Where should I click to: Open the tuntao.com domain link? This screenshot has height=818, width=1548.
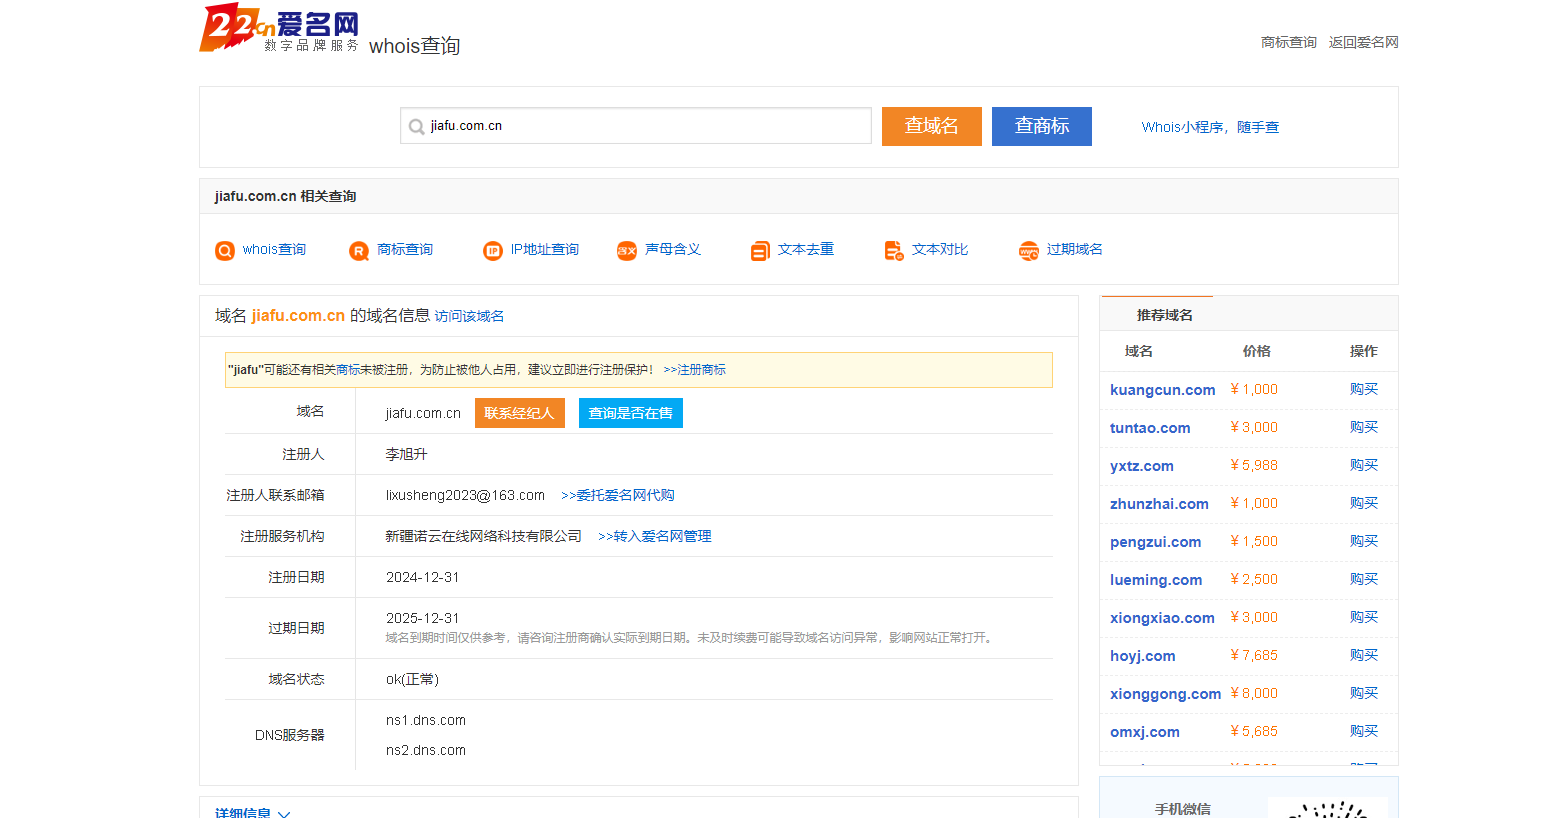click(x=1150, y=428)
